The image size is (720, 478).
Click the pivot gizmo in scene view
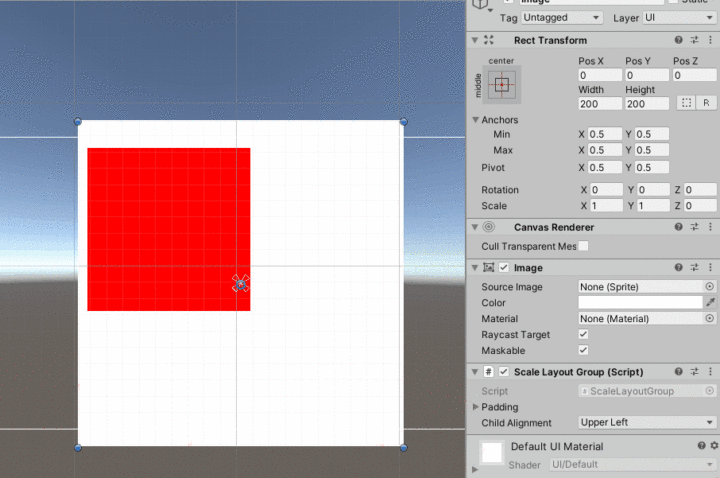coord(240,284)
